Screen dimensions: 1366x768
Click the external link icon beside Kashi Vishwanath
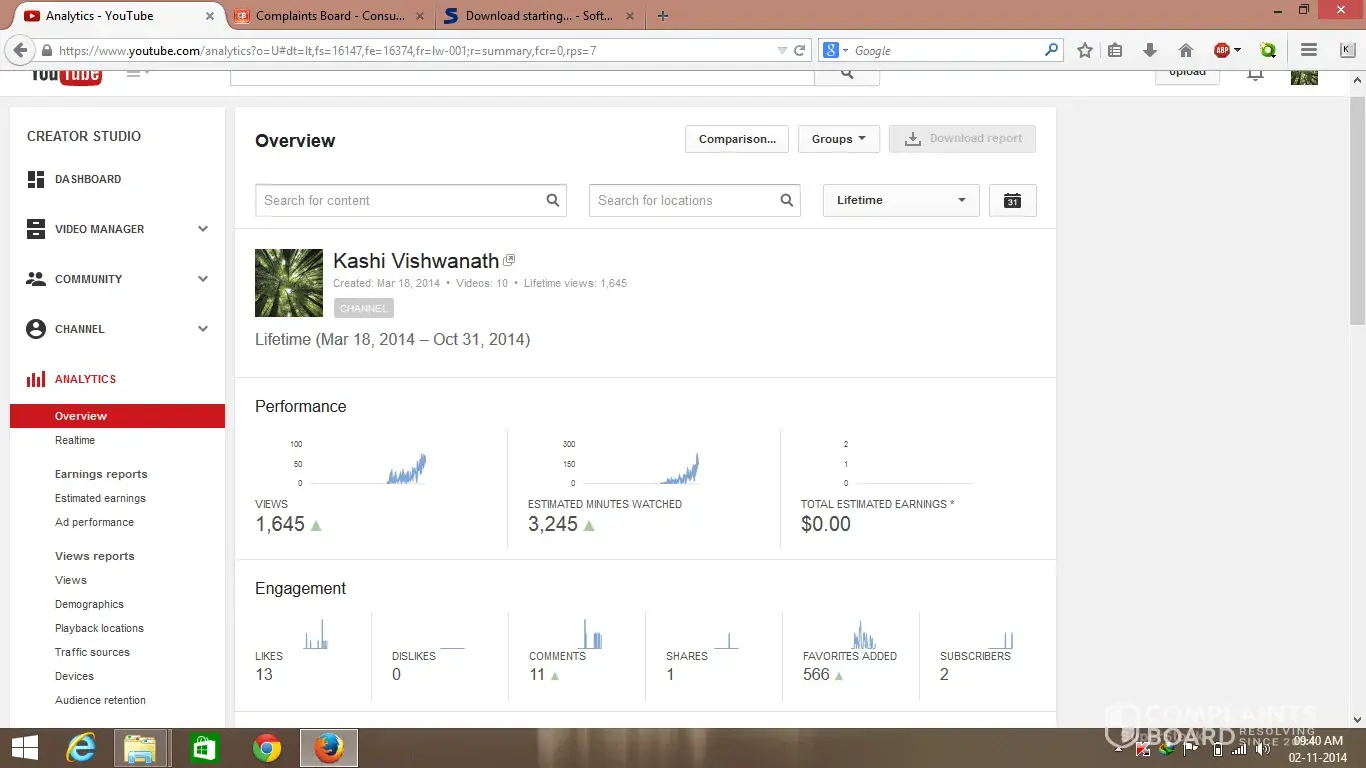point(509,260)
